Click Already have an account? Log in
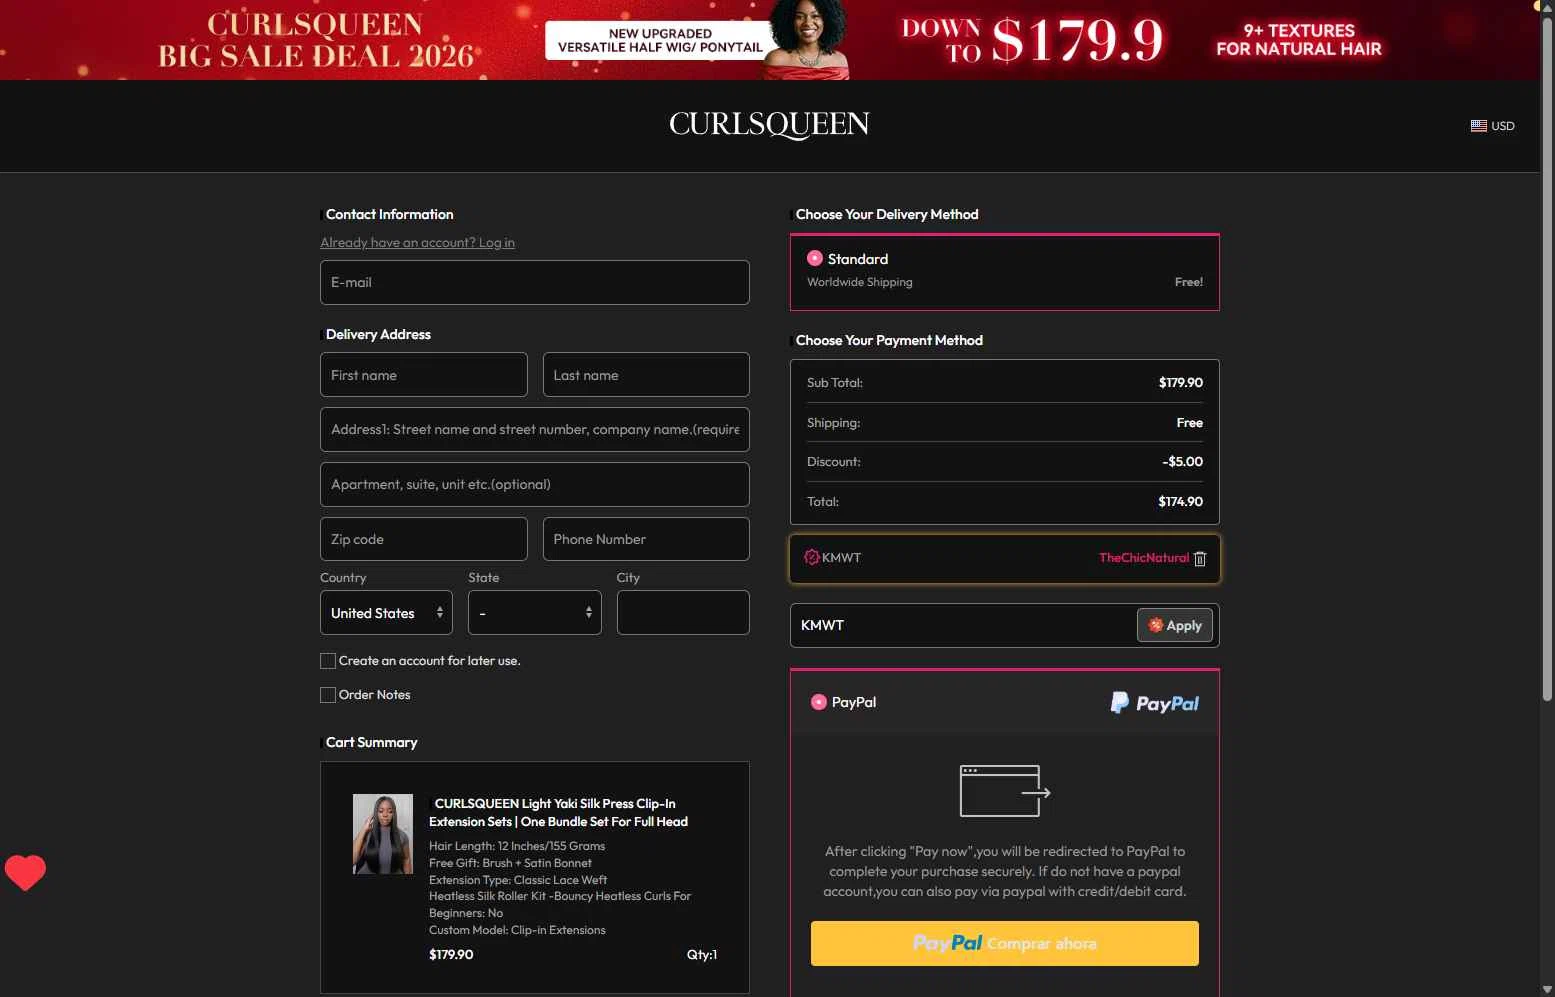Viewport: 1555px width, 997px height. (x=417, y=243)
